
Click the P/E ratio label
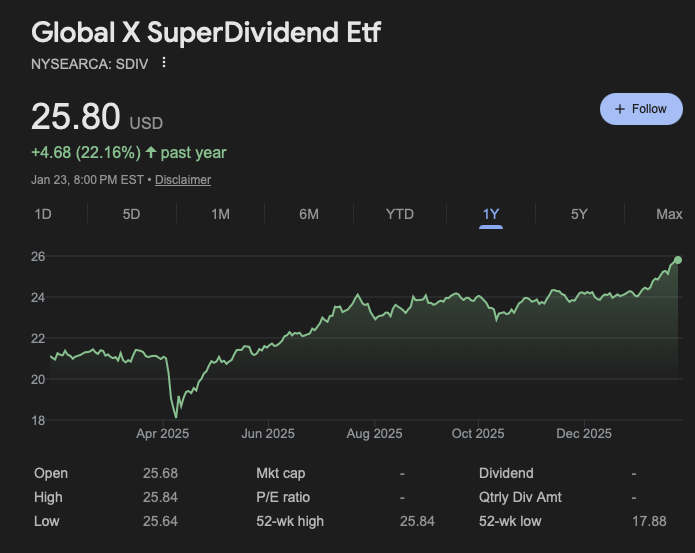click(x=283, y=497)
